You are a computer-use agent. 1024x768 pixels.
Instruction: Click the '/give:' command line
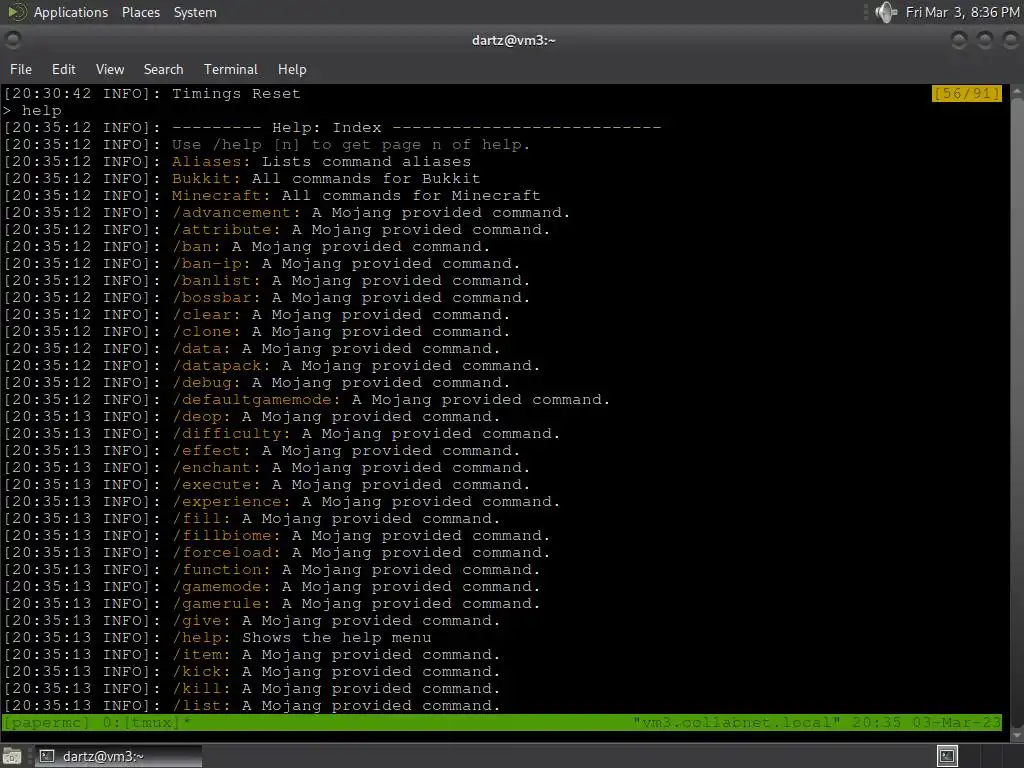coord(252,620)
